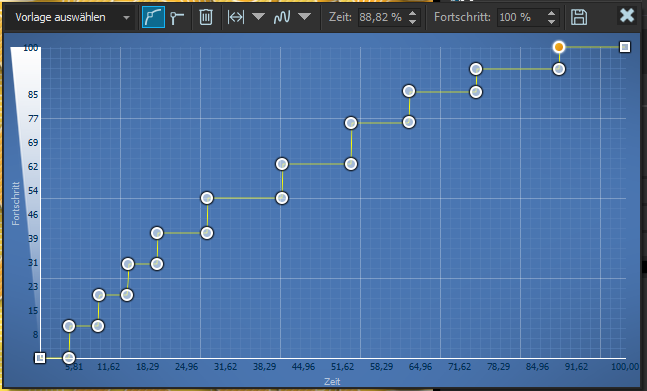Expand the dropdown arrow next to the wave icon

coord(305,16)
